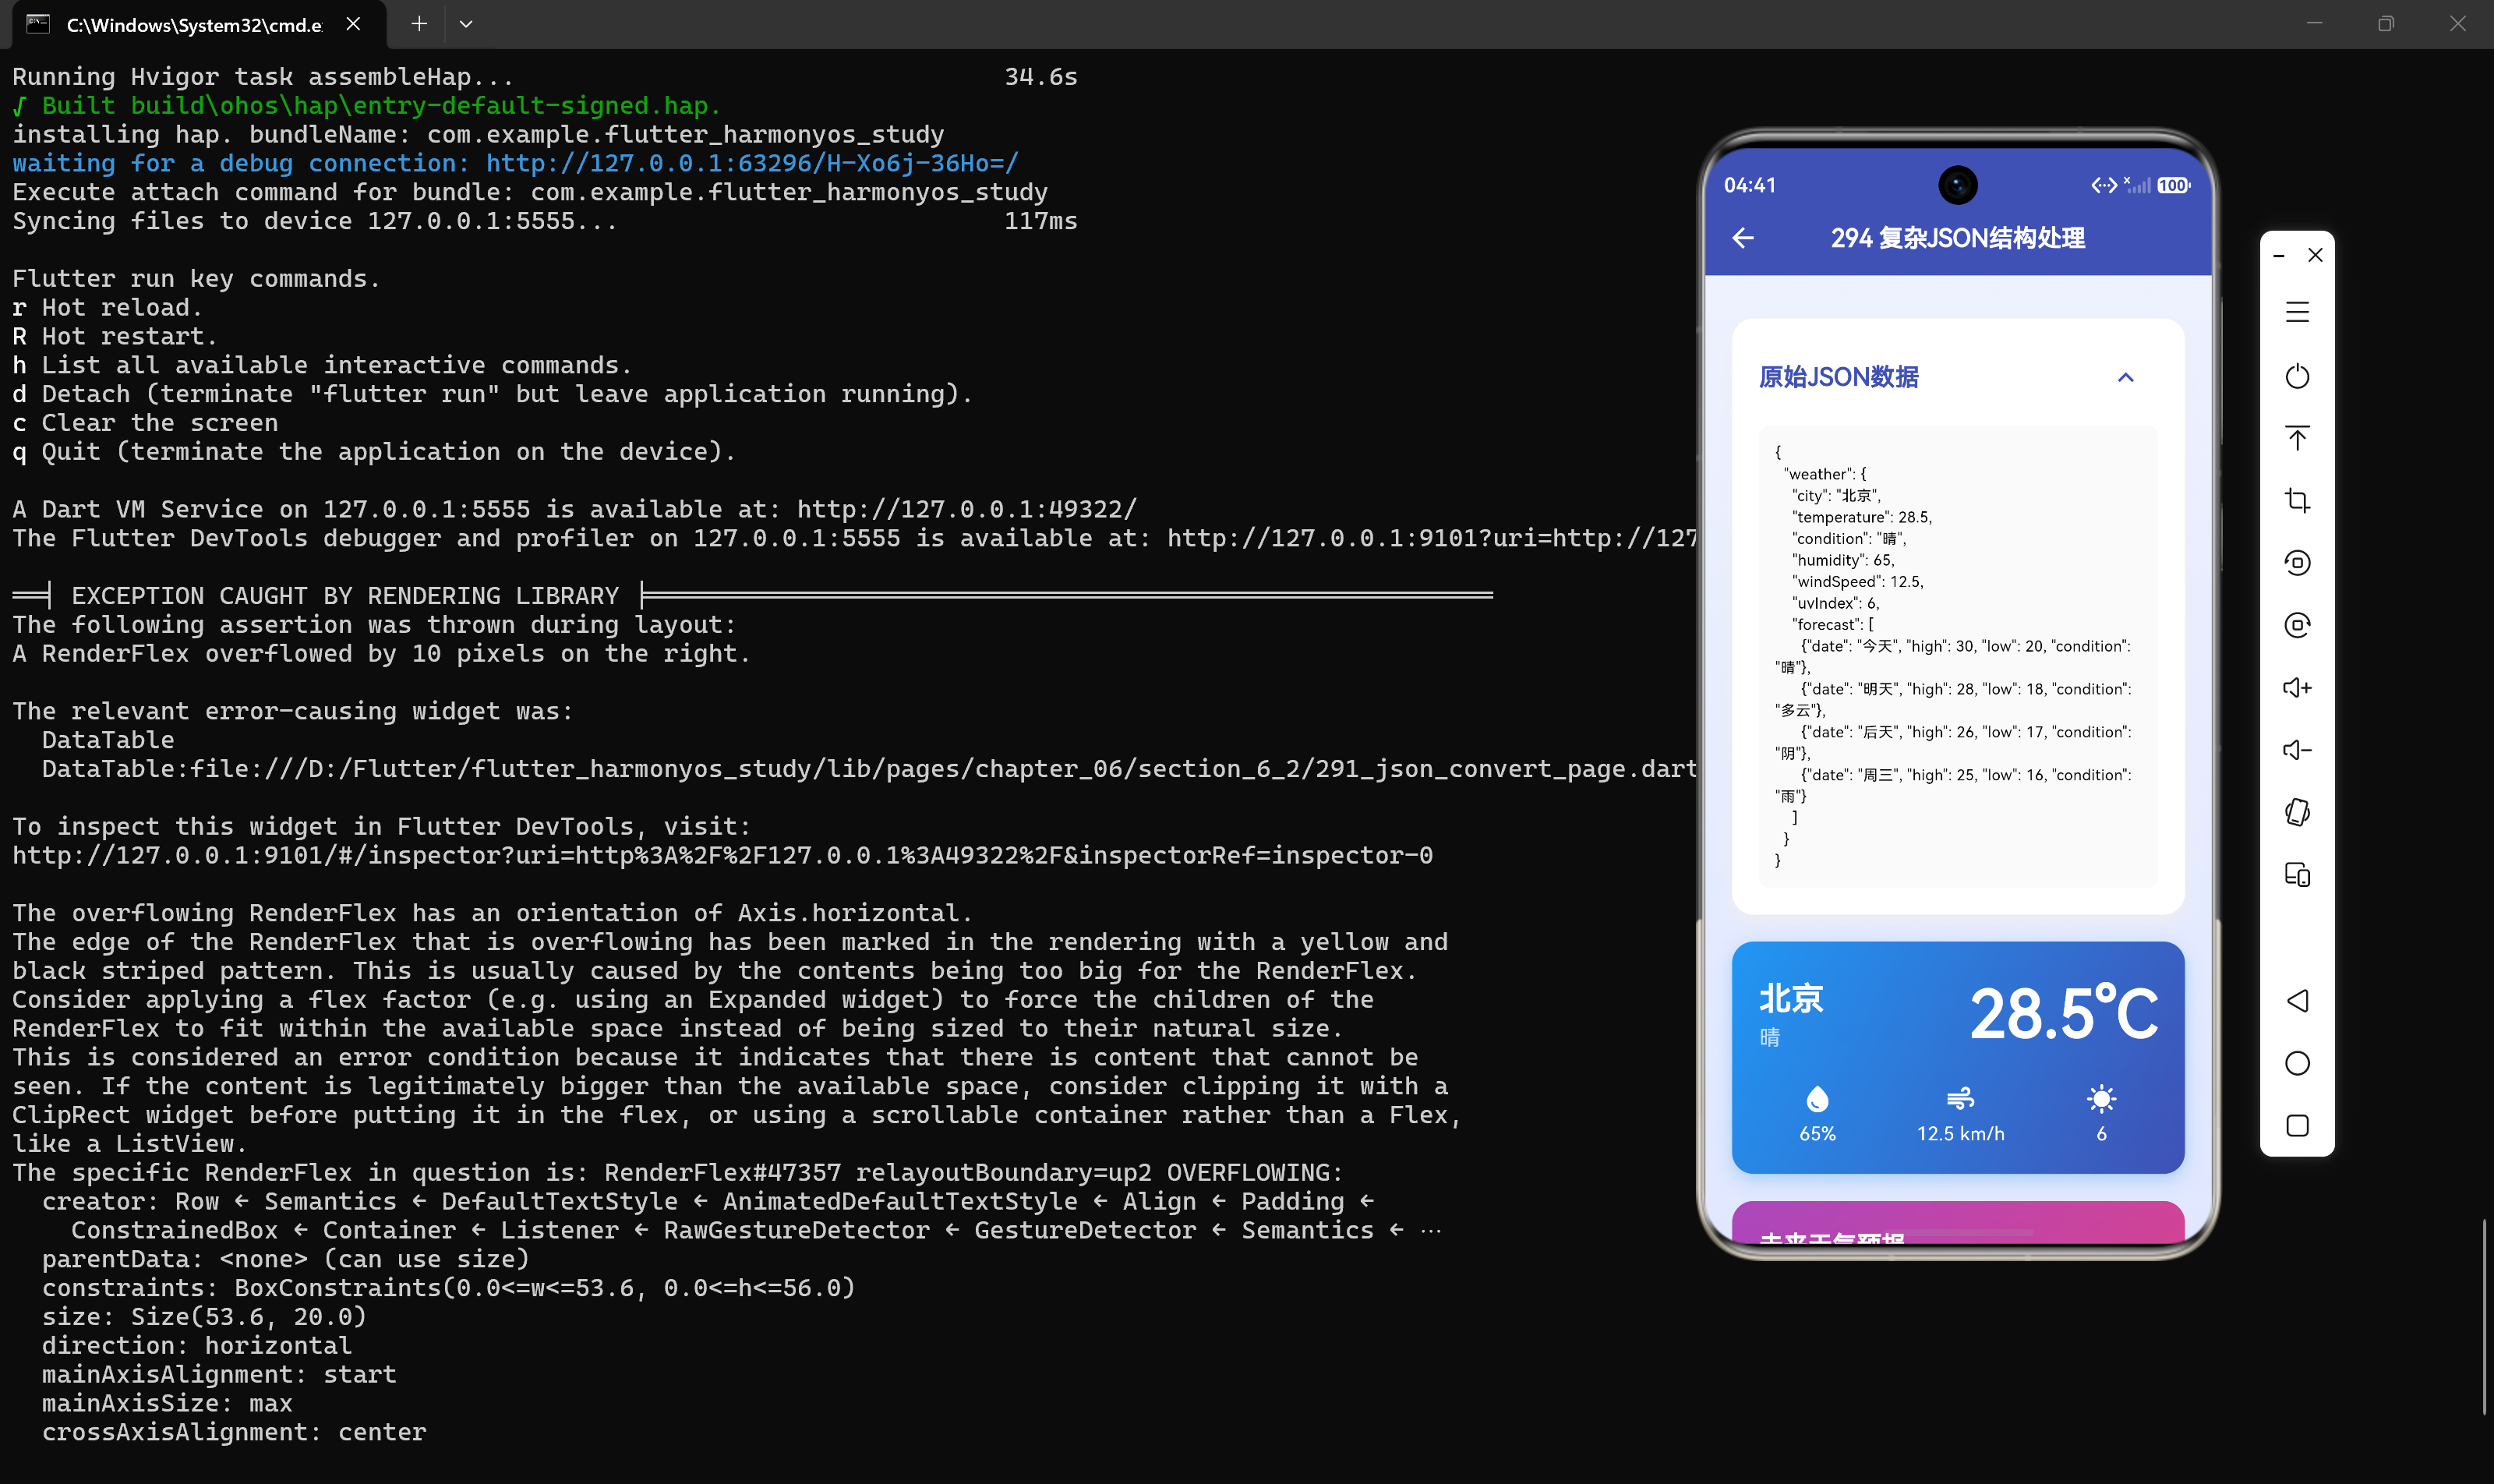Click the 'd Detach' command line
The height and width of the screenshot is (1484, 2494).
(492, 394)
